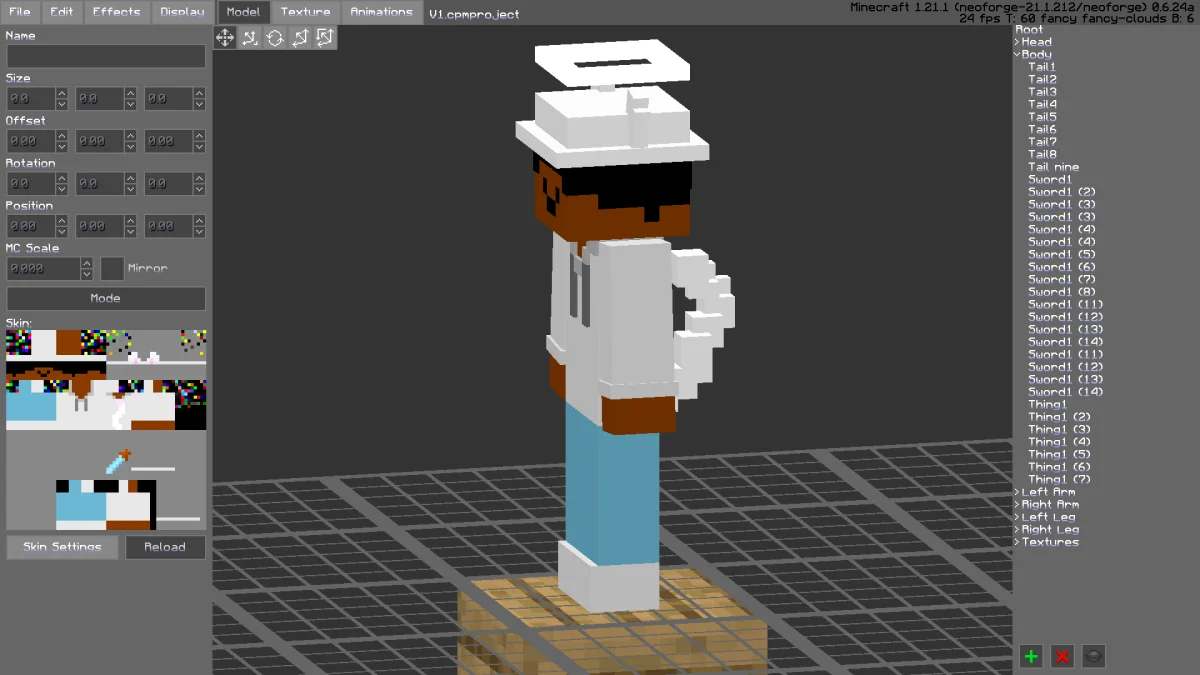Screen dimensions: 1200x675
Task: Select the axis tool with box outline
Action: [325, 37]
